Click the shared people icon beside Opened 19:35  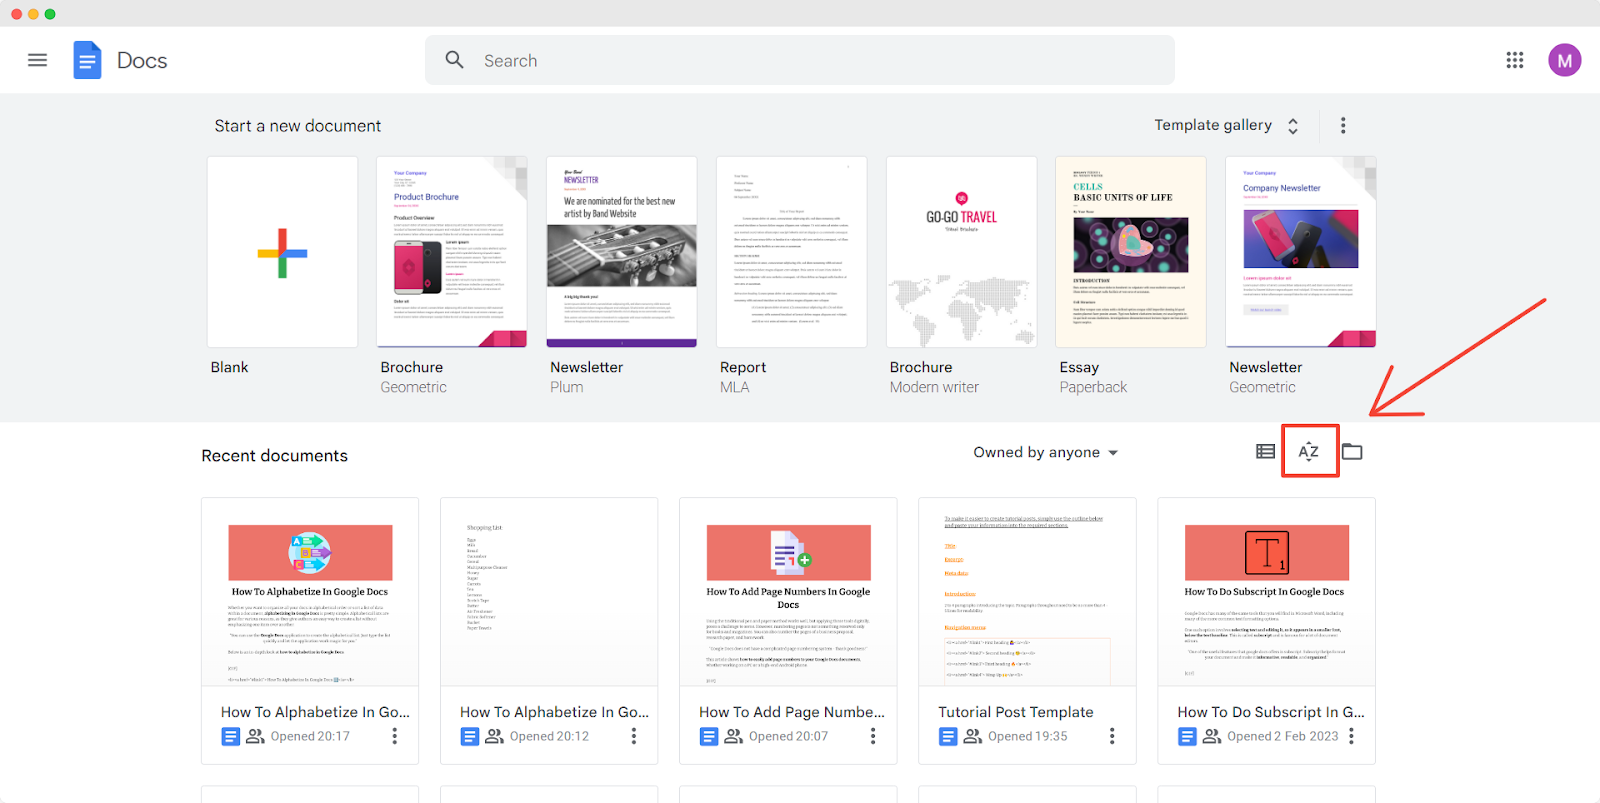point(973,736)
